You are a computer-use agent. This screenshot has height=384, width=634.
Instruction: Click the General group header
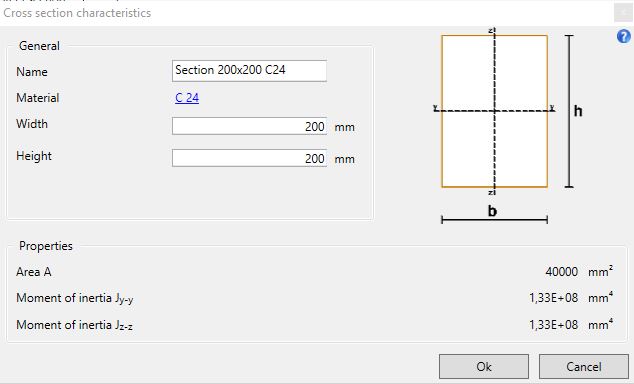[39, 46]
